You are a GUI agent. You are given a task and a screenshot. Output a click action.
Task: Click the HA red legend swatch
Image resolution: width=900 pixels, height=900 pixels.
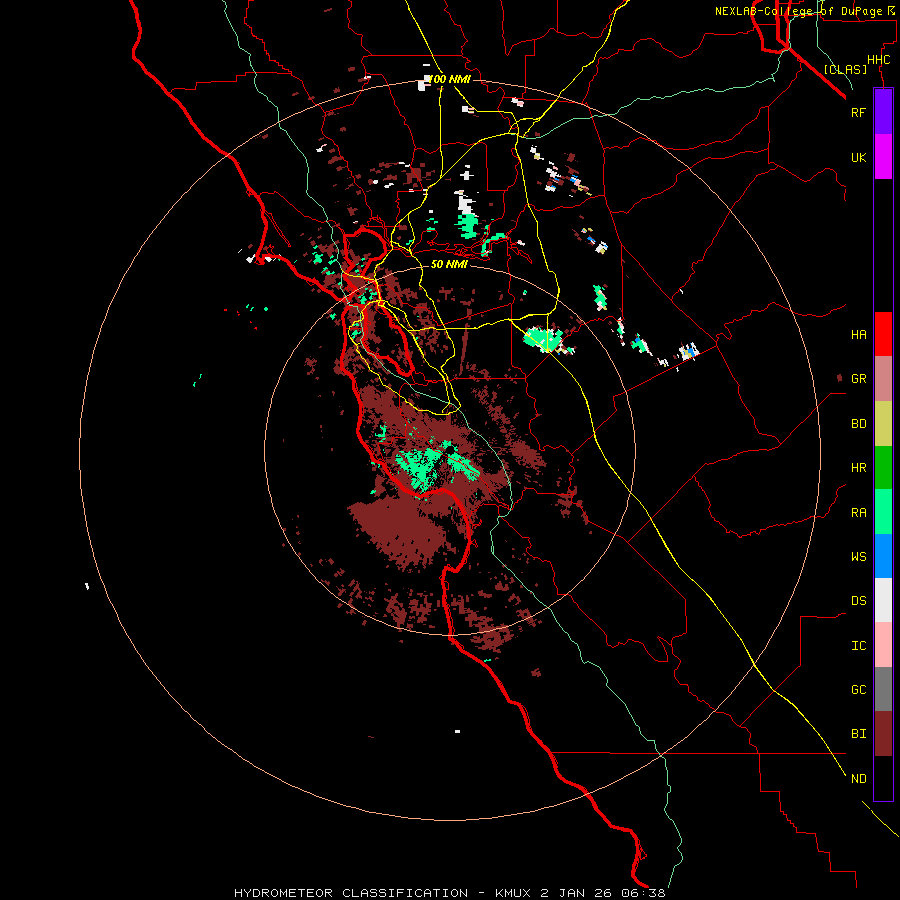pyautogui.click(x=883, y=334)
